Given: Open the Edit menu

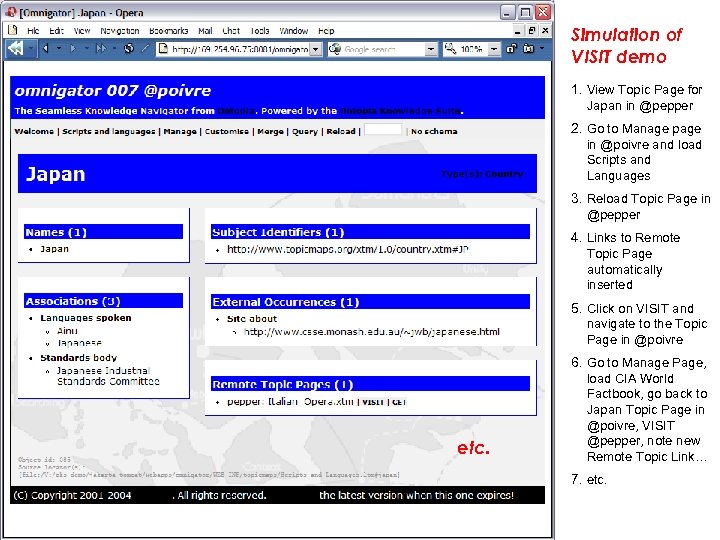Looking at the screenshot, I should tap(56, 31).
